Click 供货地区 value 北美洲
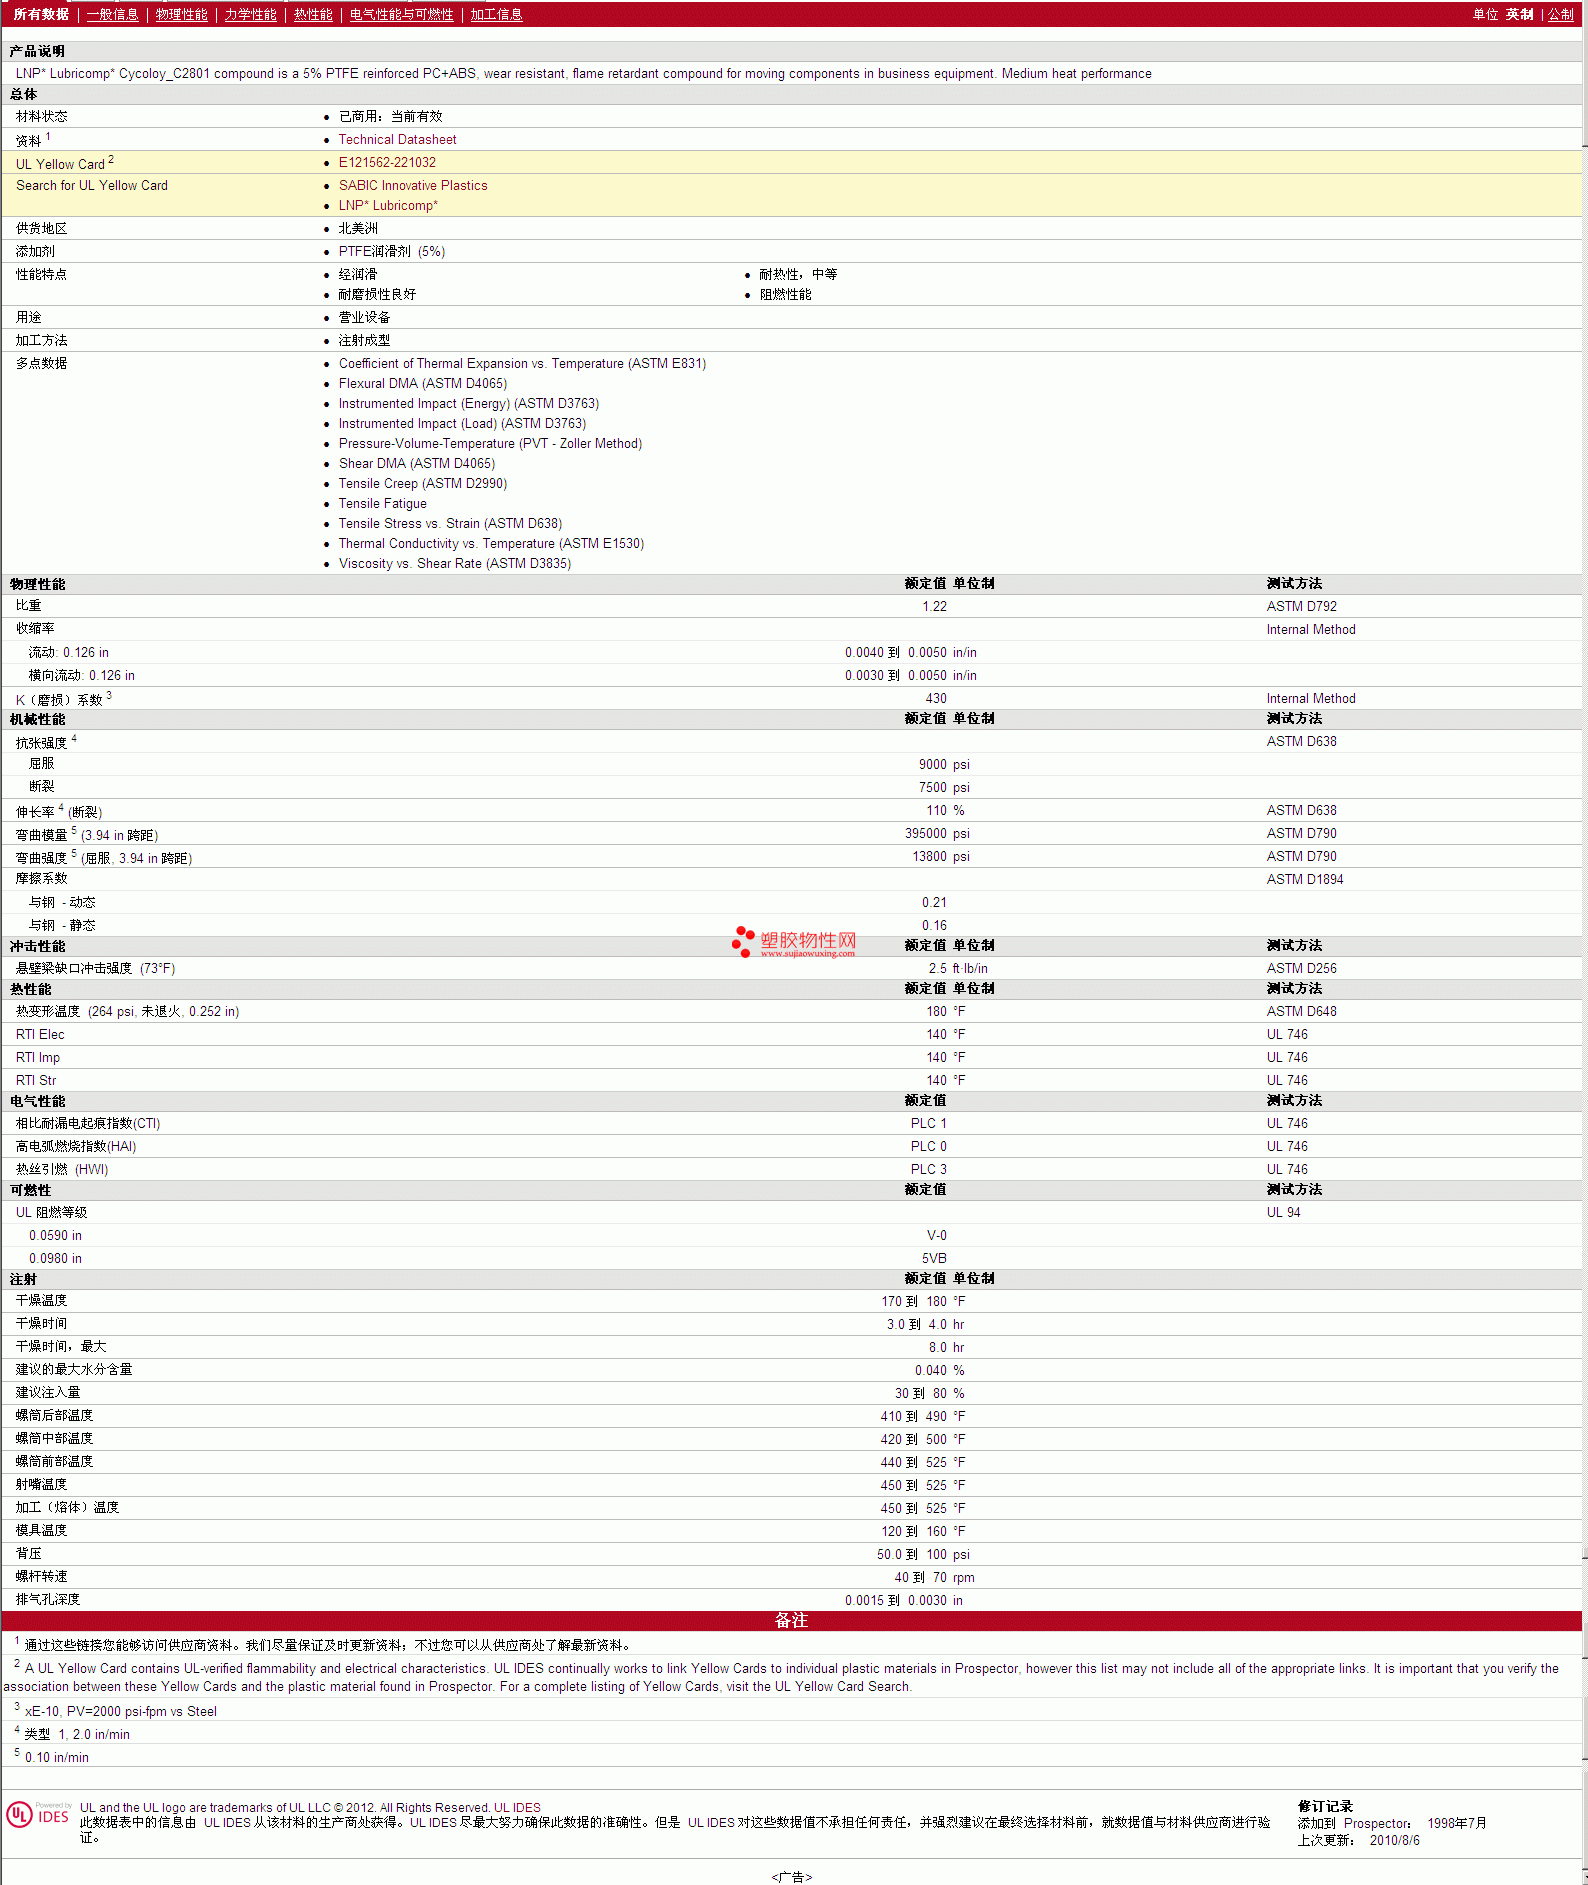 (x=358, y=229)
